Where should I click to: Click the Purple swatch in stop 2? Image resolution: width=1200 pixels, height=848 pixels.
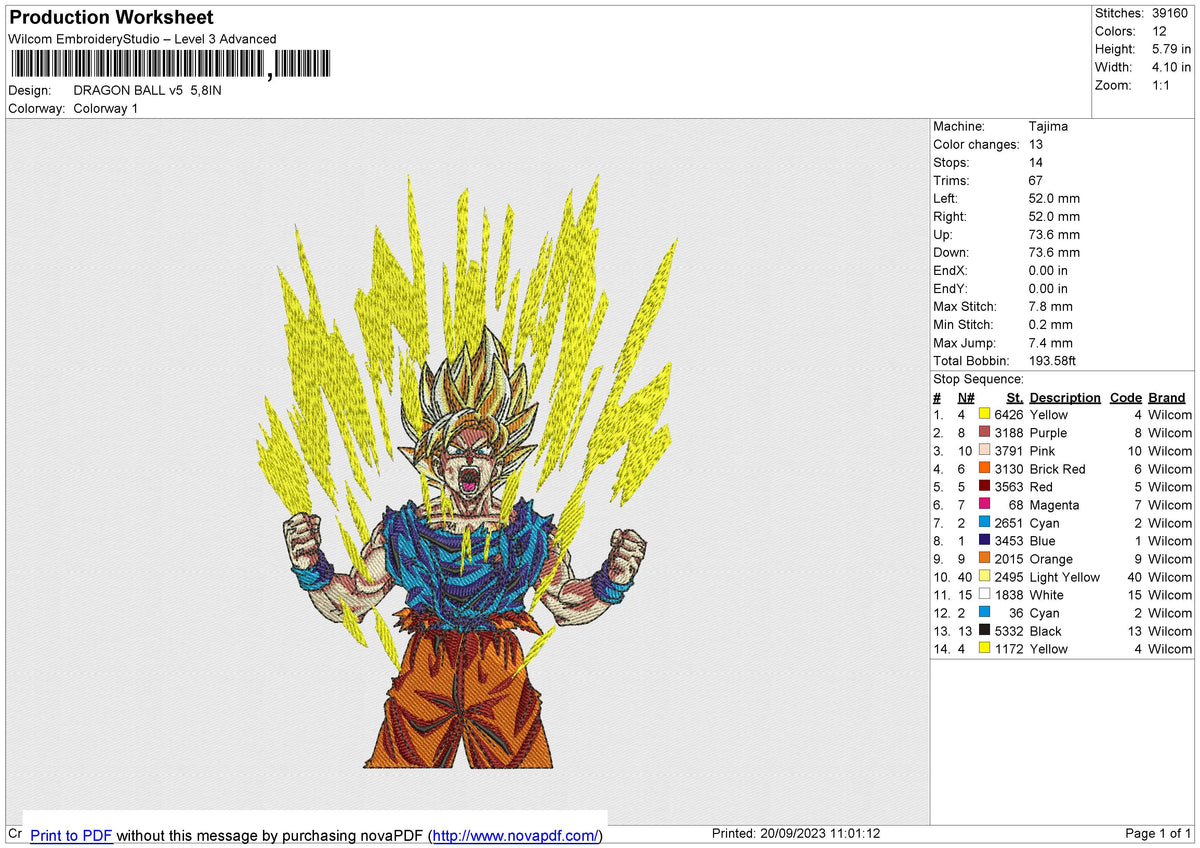coord(985,433)
